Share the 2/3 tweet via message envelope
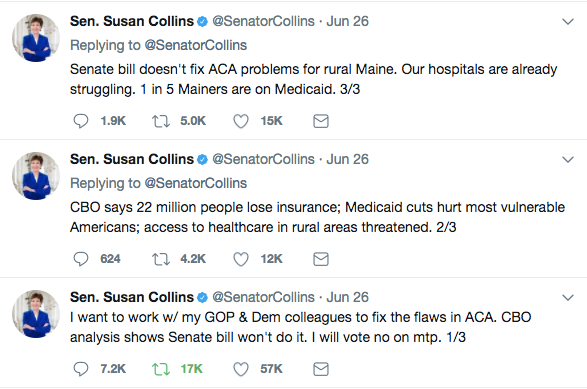This screenshot has width=587, height=389. [x=321, y=259]
